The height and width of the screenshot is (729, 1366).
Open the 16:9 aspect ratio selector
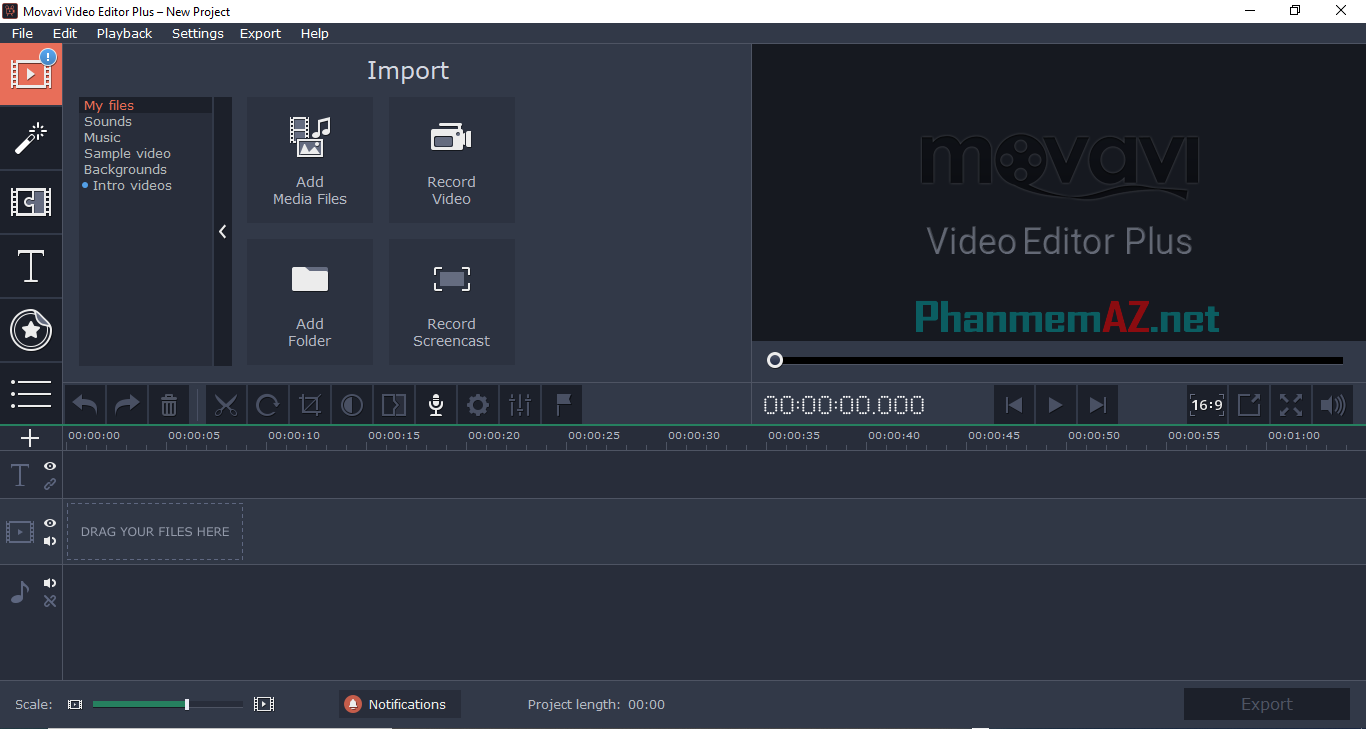[1207, 404]
